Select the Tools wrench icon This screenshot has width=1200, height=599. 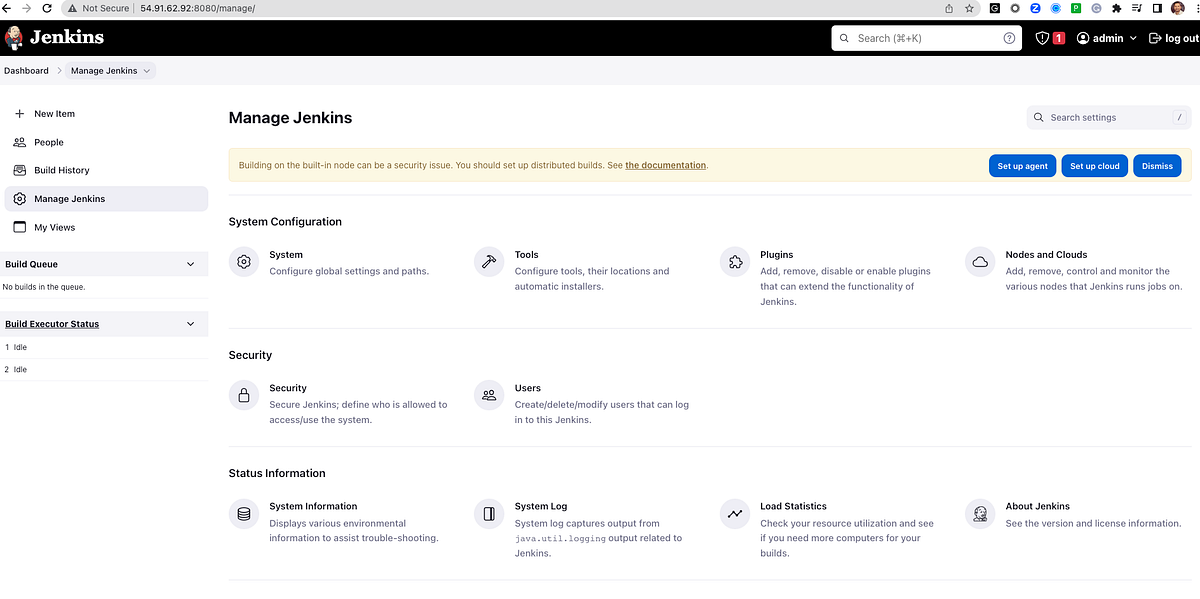(488, 261)
